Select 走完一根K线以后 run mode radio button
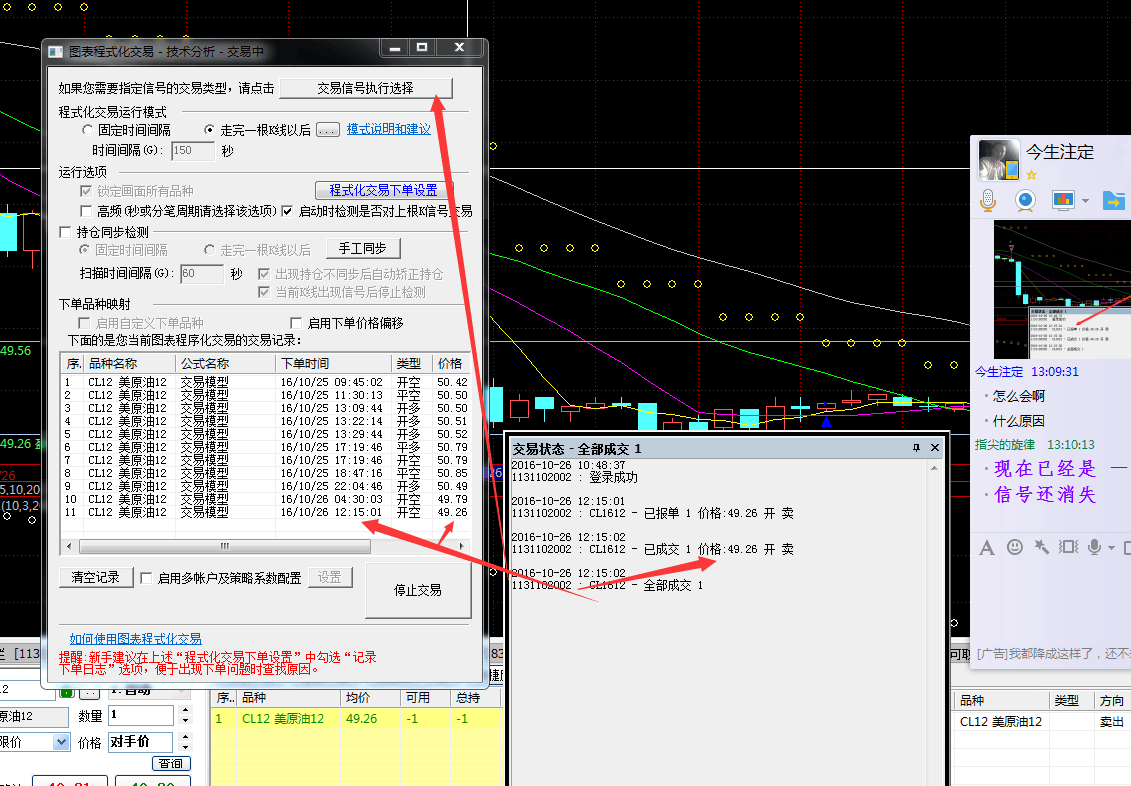 coord(209,130)
